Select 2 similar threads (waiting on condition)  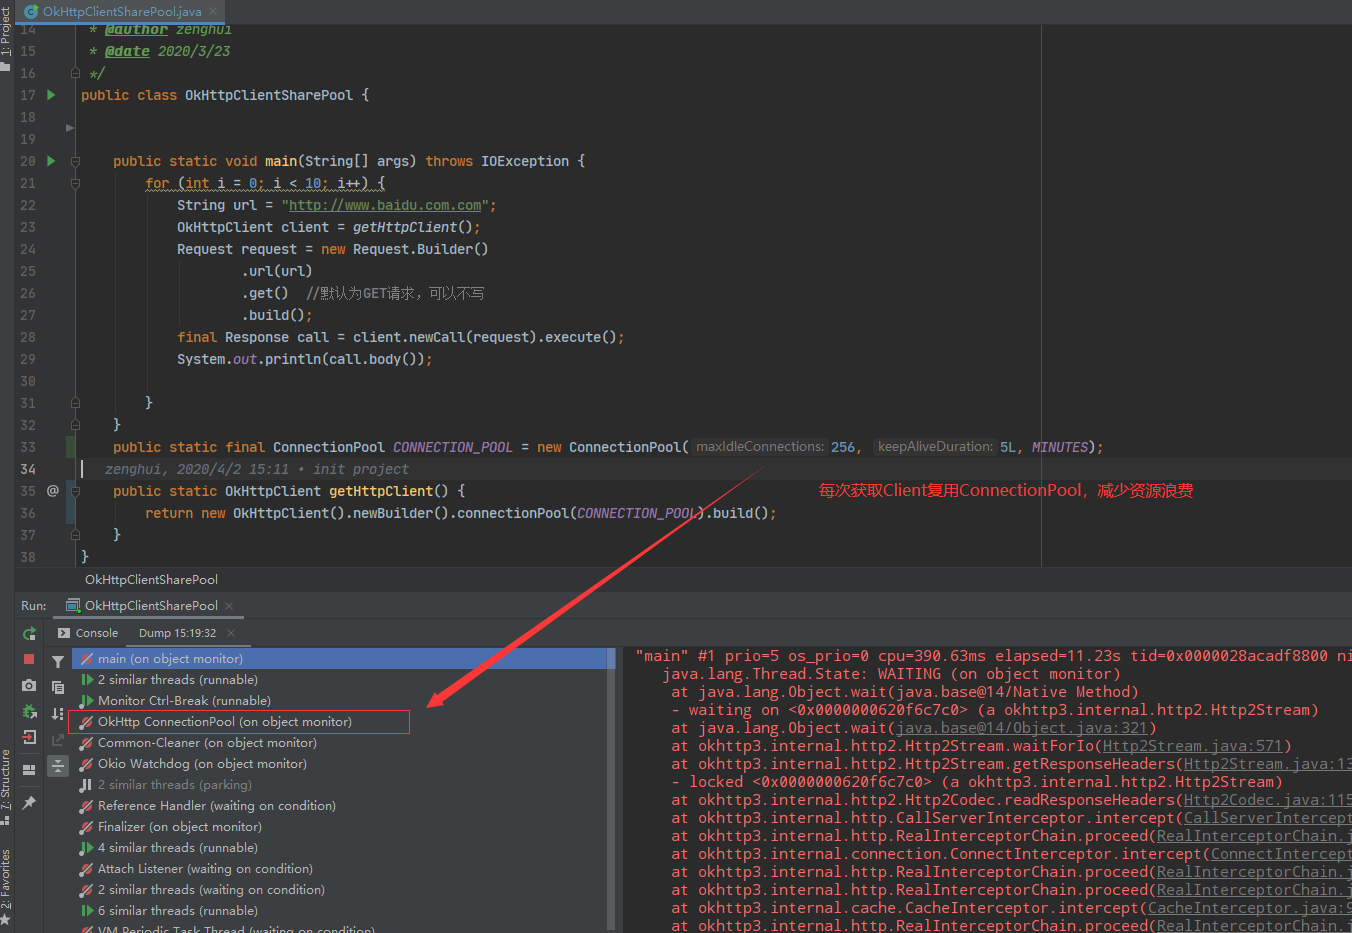pyautogui.click(x=341, y=889)
